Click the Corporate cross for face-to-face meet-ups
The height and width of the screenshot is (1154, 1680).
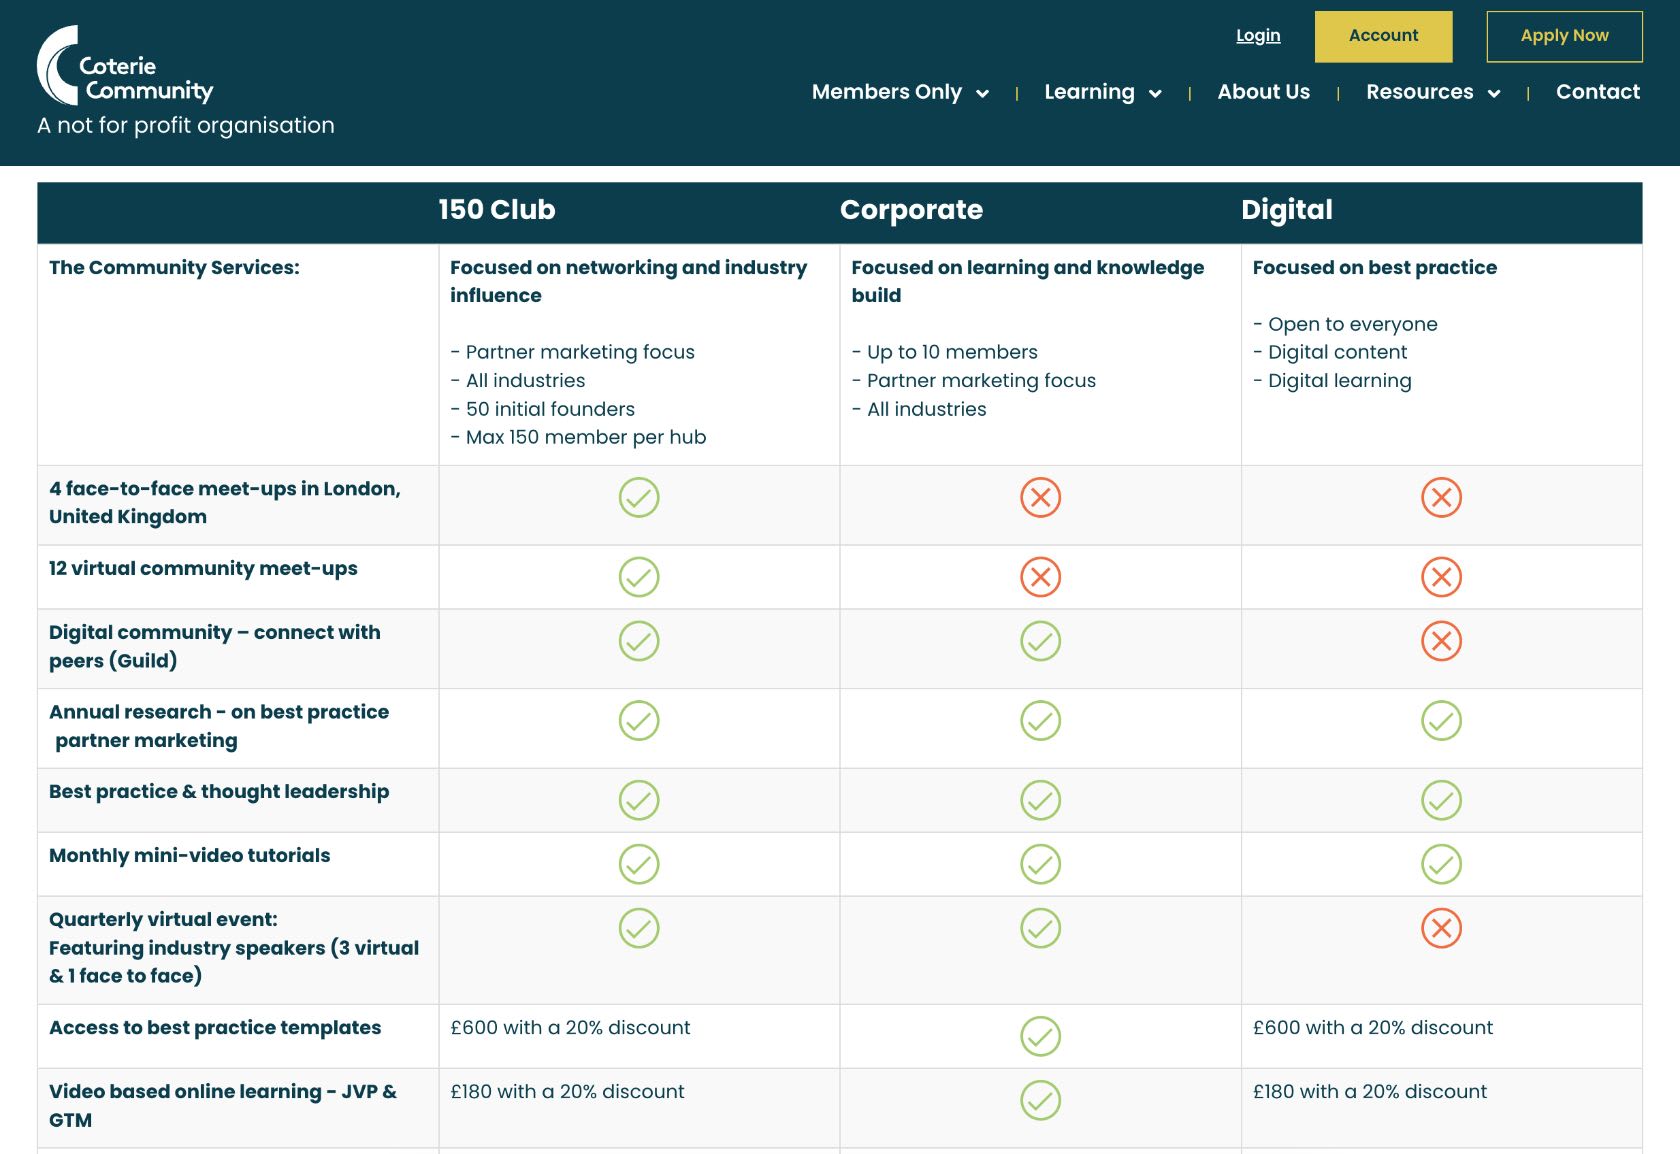click(1040, 497)
